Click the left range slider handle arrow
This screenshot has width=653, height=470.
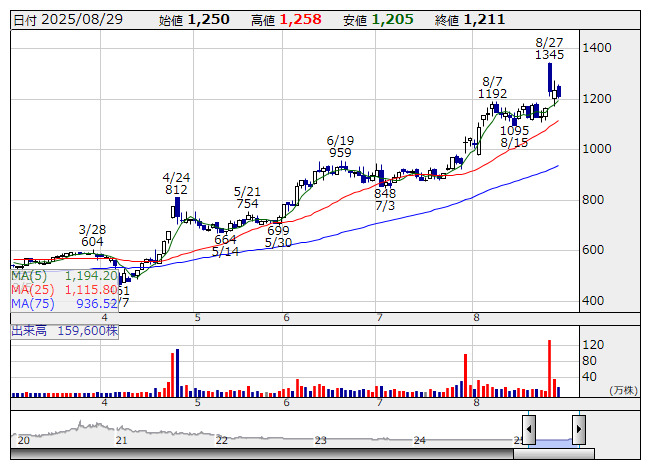pos(529,429)
